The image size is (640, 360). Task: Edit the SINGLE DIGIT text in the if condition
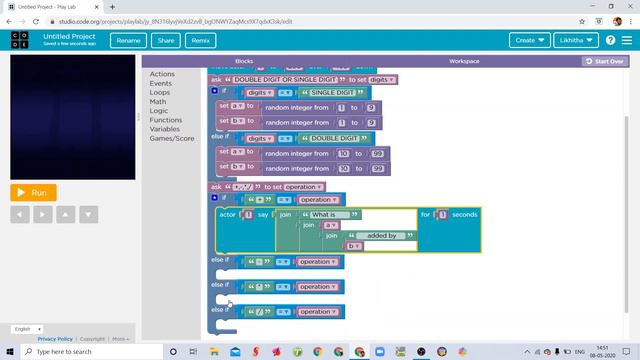click(x=332, y=93)
